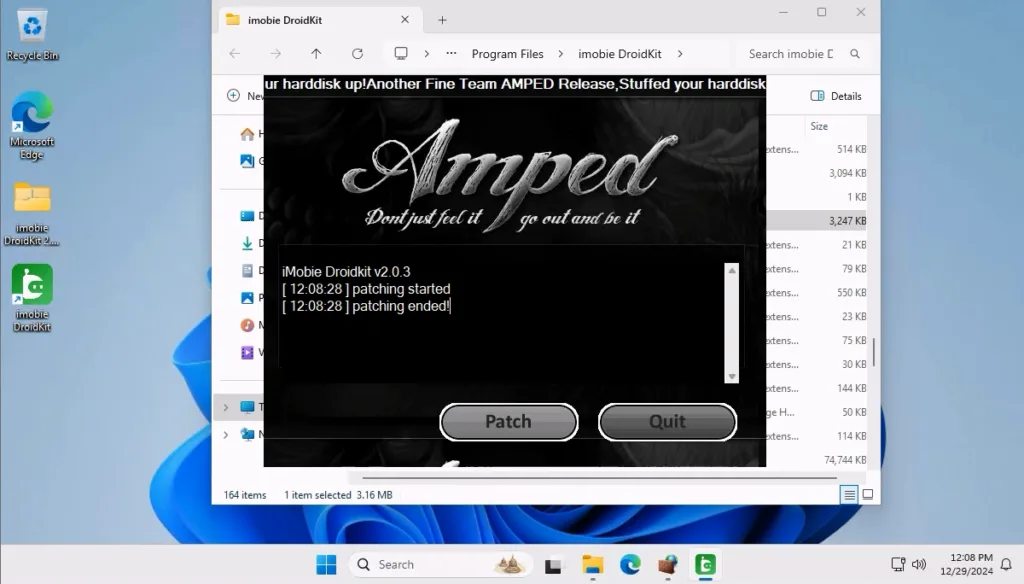Click the "iMobie Droidkit v2.0.3" log line

click(346, 272)
